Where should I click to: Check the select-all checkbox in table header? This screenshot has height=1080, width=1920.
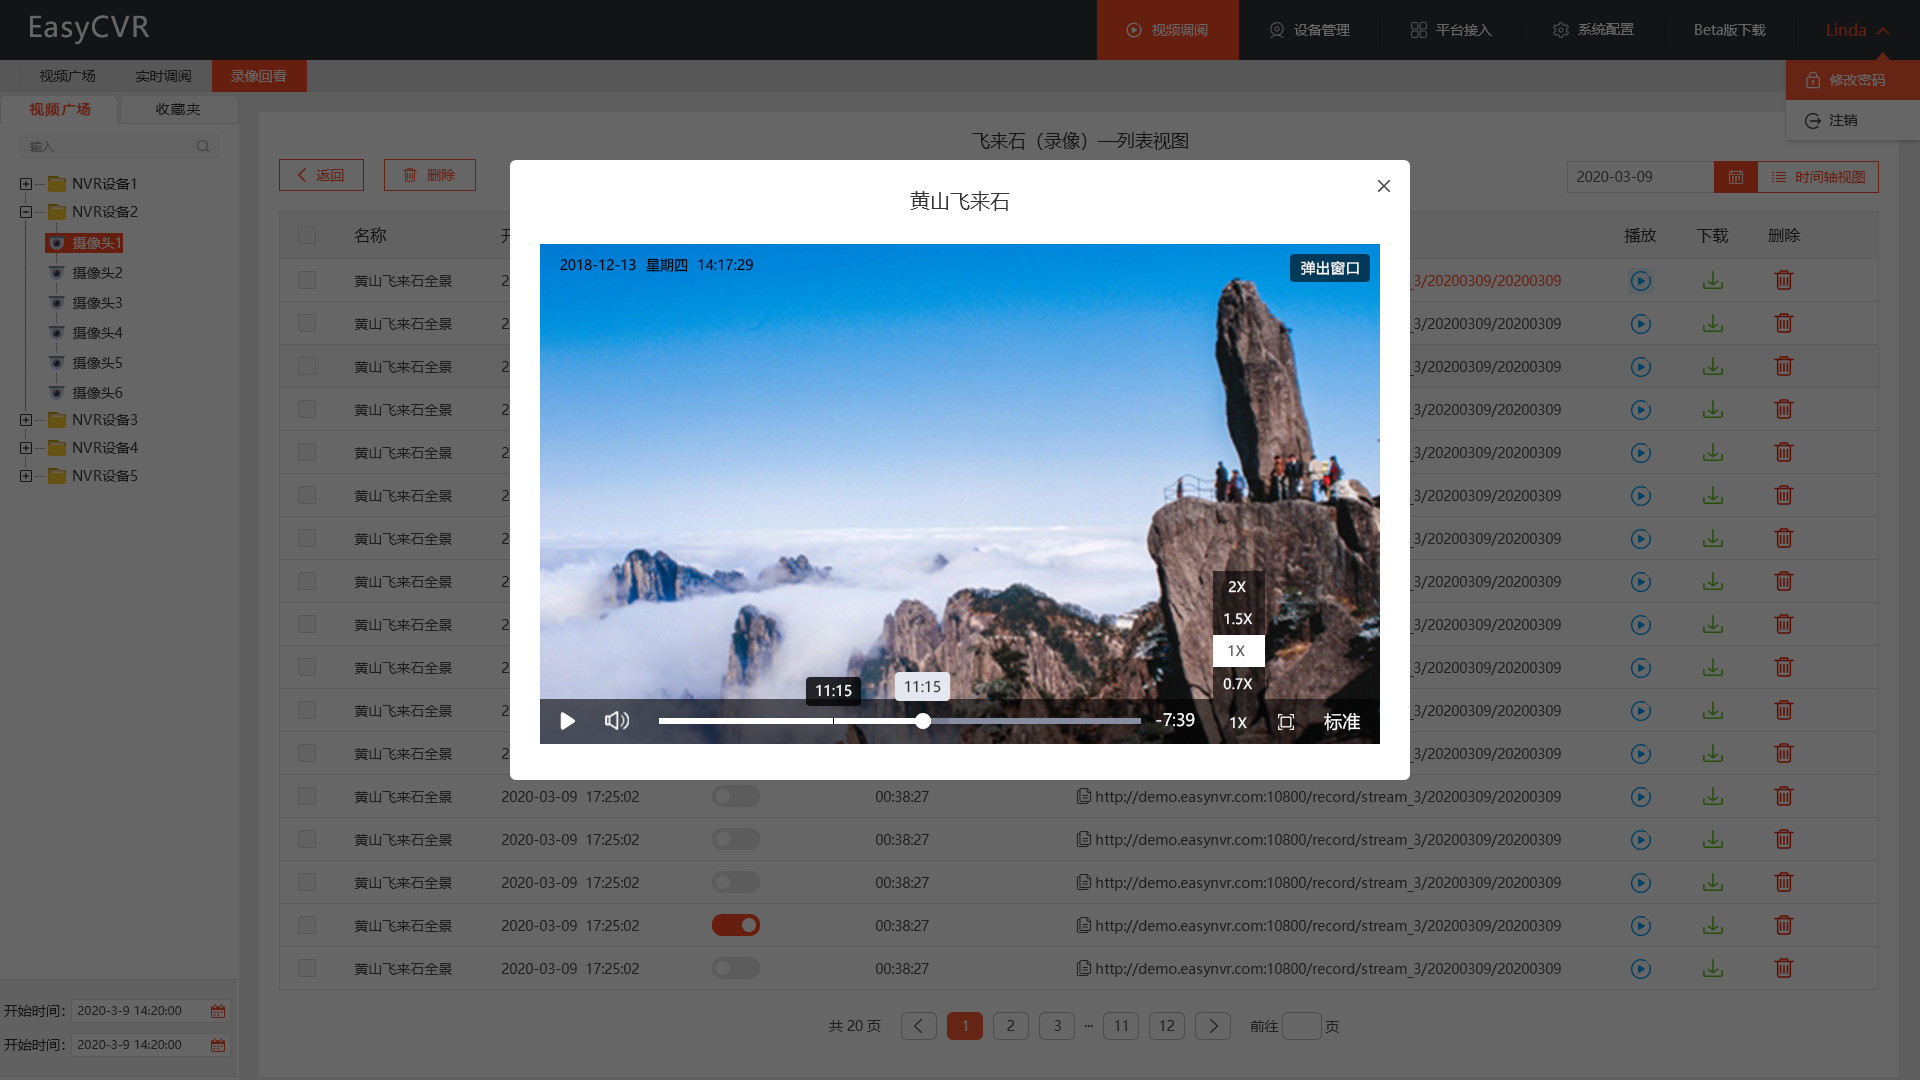307,235
